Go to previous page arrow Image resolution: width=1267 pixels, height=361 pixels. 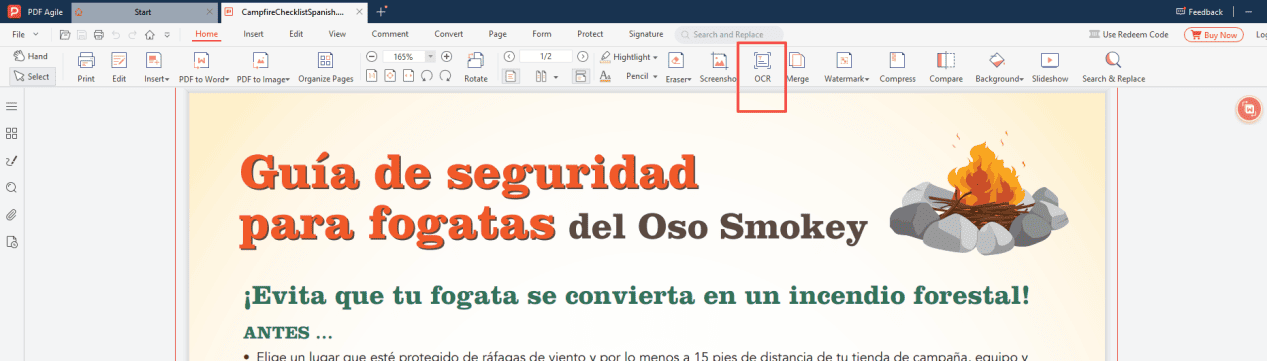[x=508, y=57]
